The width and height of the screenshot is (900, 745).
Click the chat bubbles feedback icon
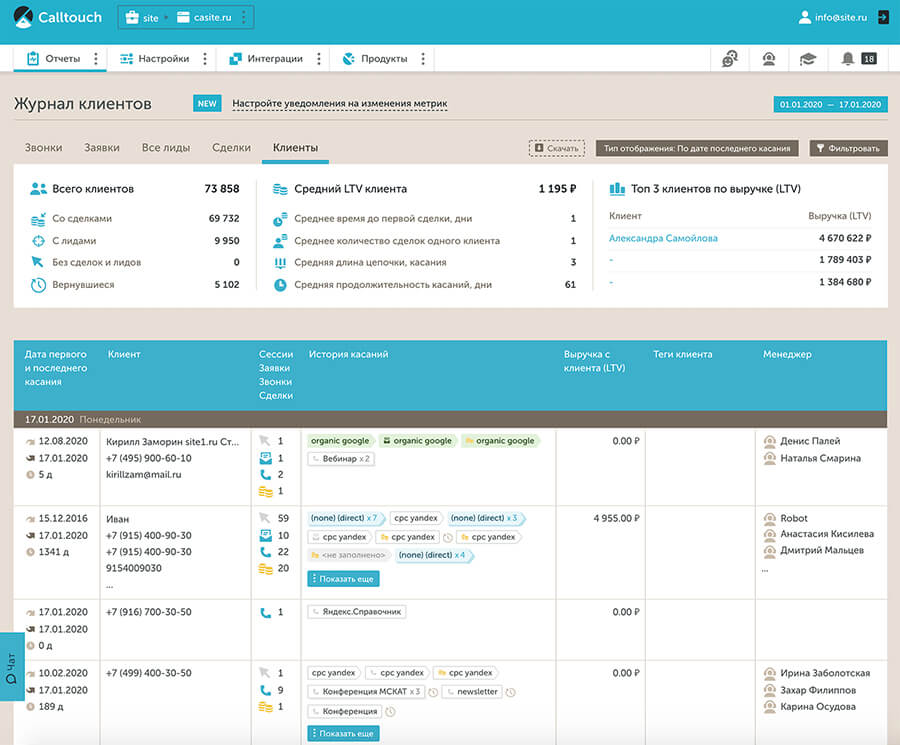click(731, 59)
